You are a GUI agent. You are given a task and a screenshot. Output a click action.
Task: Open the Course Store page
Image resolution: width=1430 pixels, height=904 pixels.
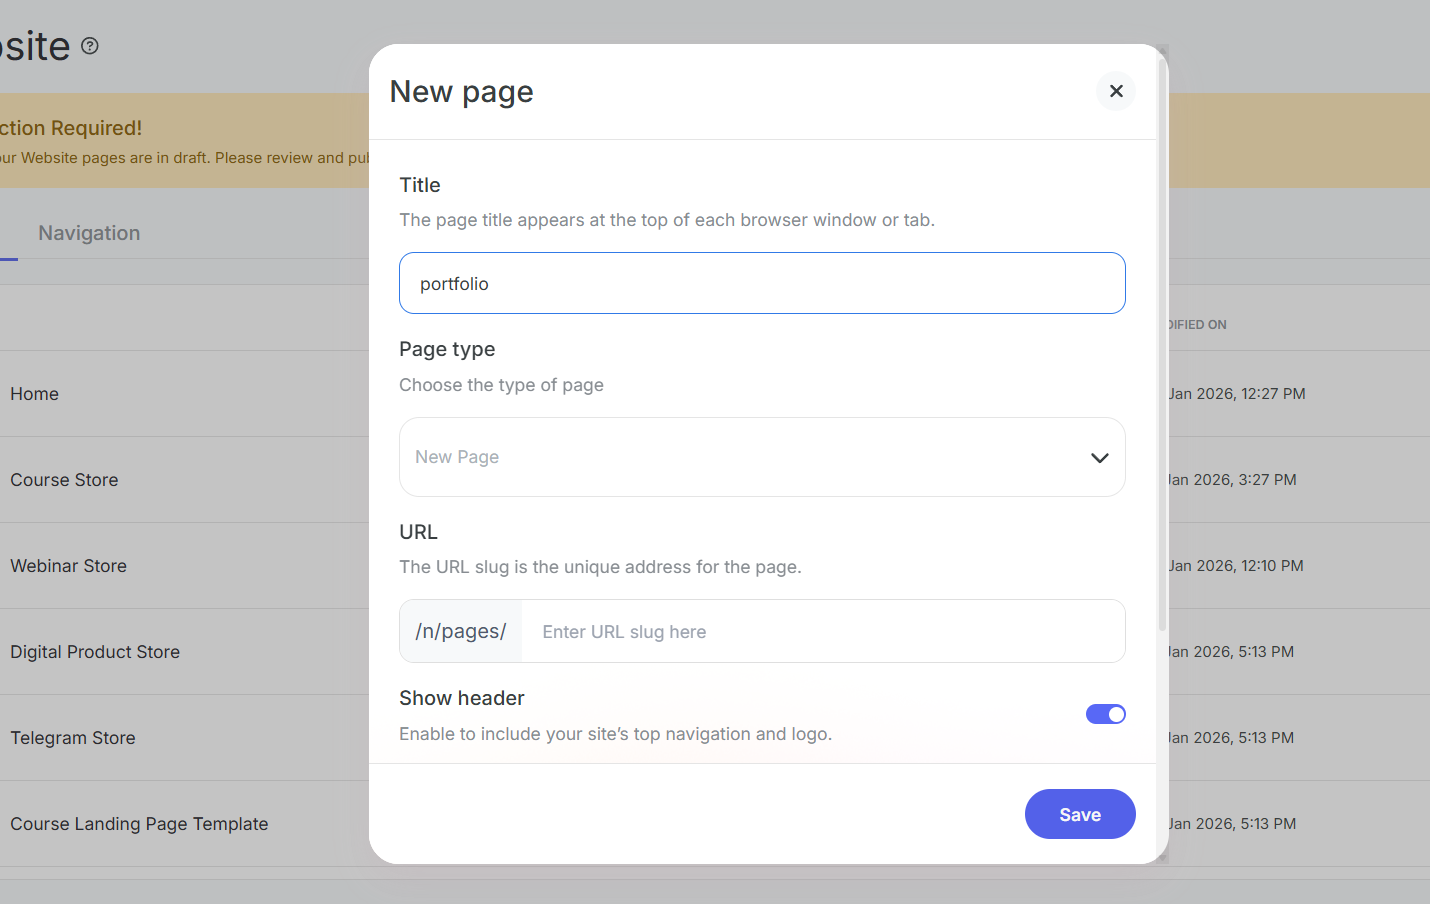(x=64, y=480)
